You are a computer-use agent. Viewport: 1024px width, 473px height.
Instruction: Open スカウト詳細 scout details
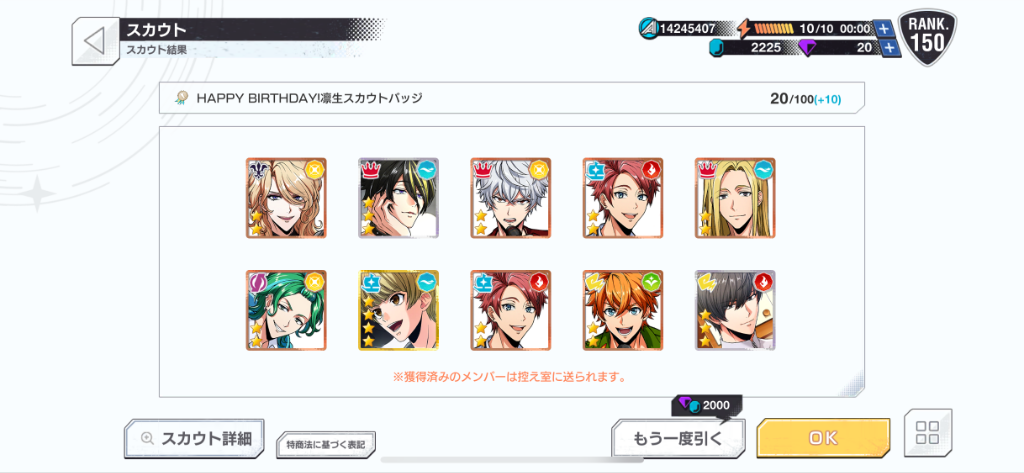(194, 438)
